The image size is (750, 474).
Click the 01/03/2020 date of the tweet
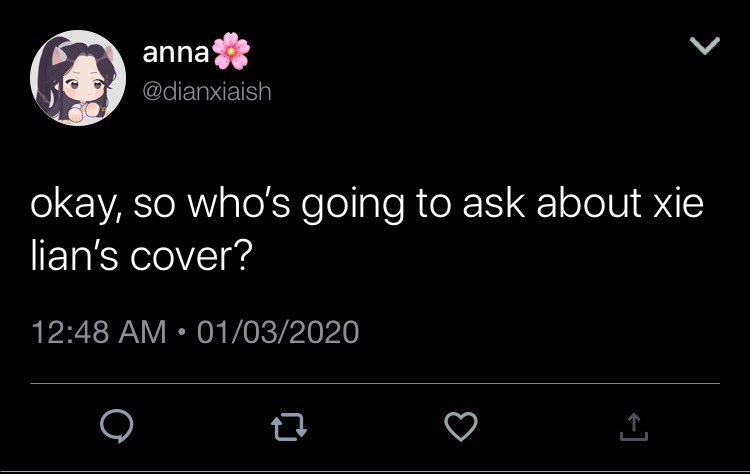tap(278, 332)
